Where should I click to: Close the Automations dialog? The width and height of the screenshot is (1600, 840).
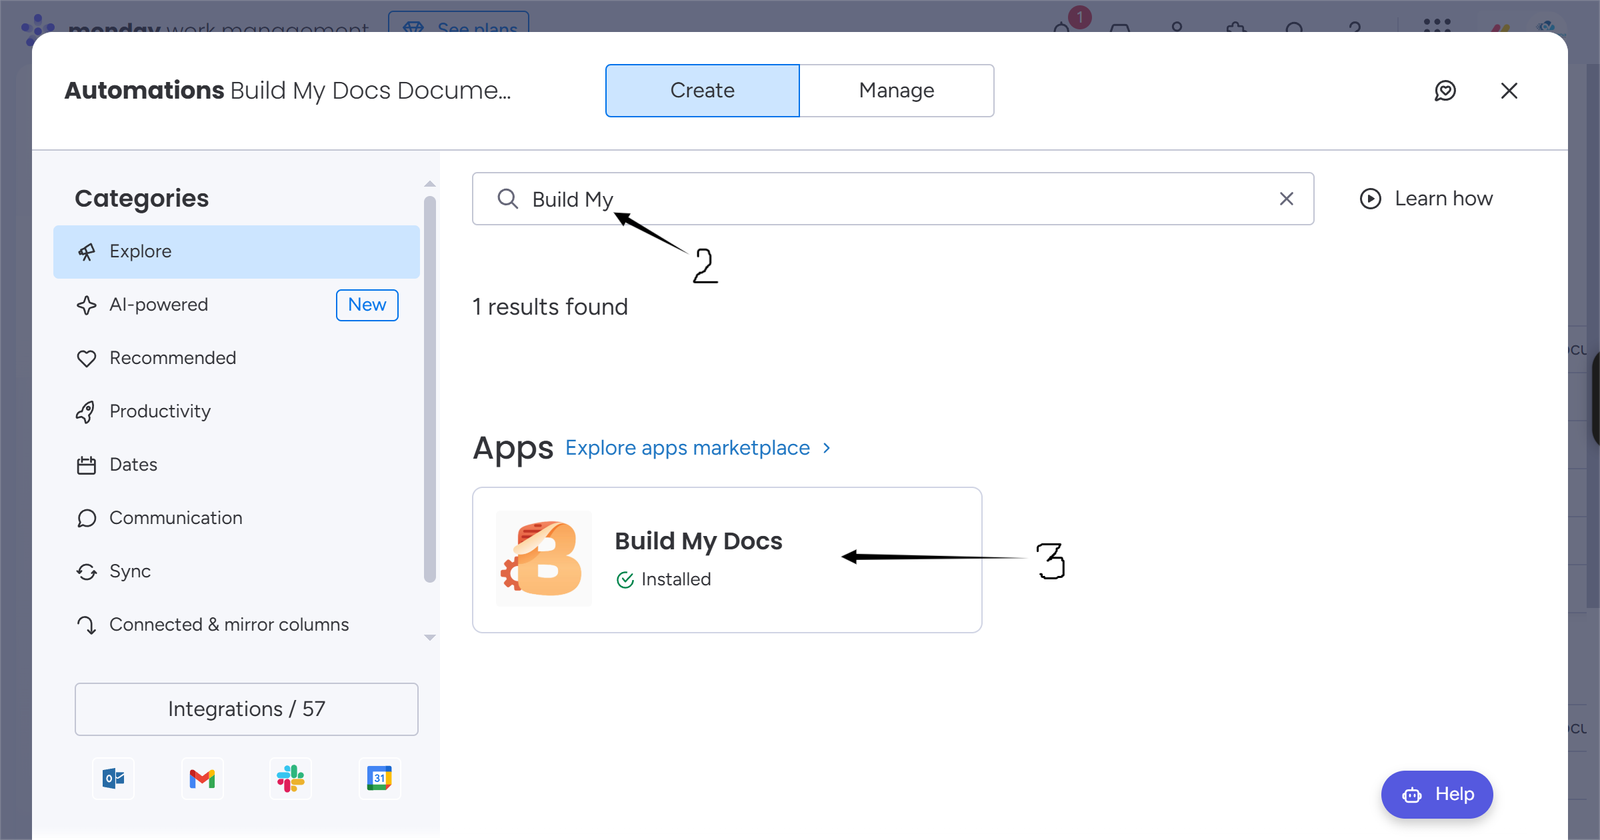tap(1509, 91)
